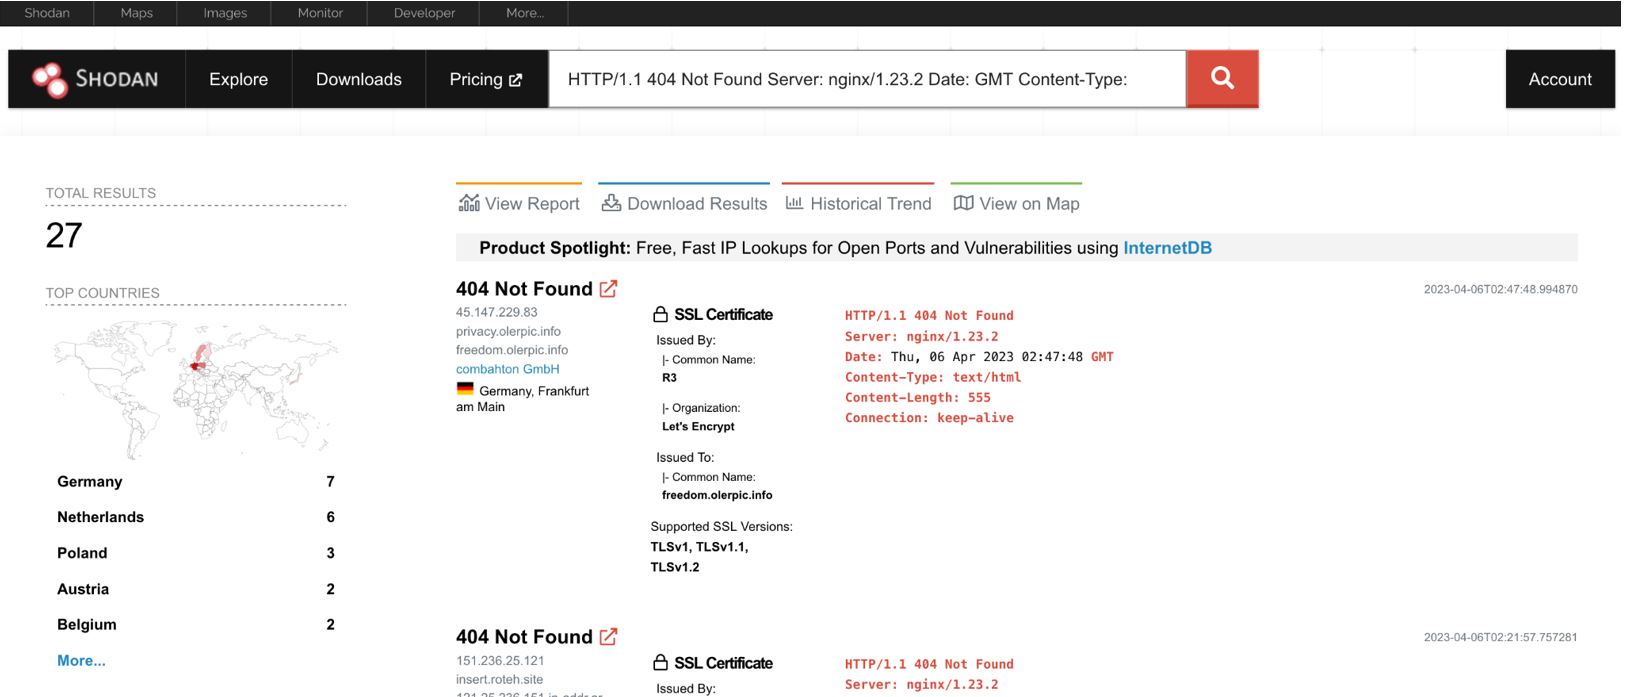1636x697 pixels.
Task: Click Download Results link
Action: pyautogui.click(x=684, y=203)
